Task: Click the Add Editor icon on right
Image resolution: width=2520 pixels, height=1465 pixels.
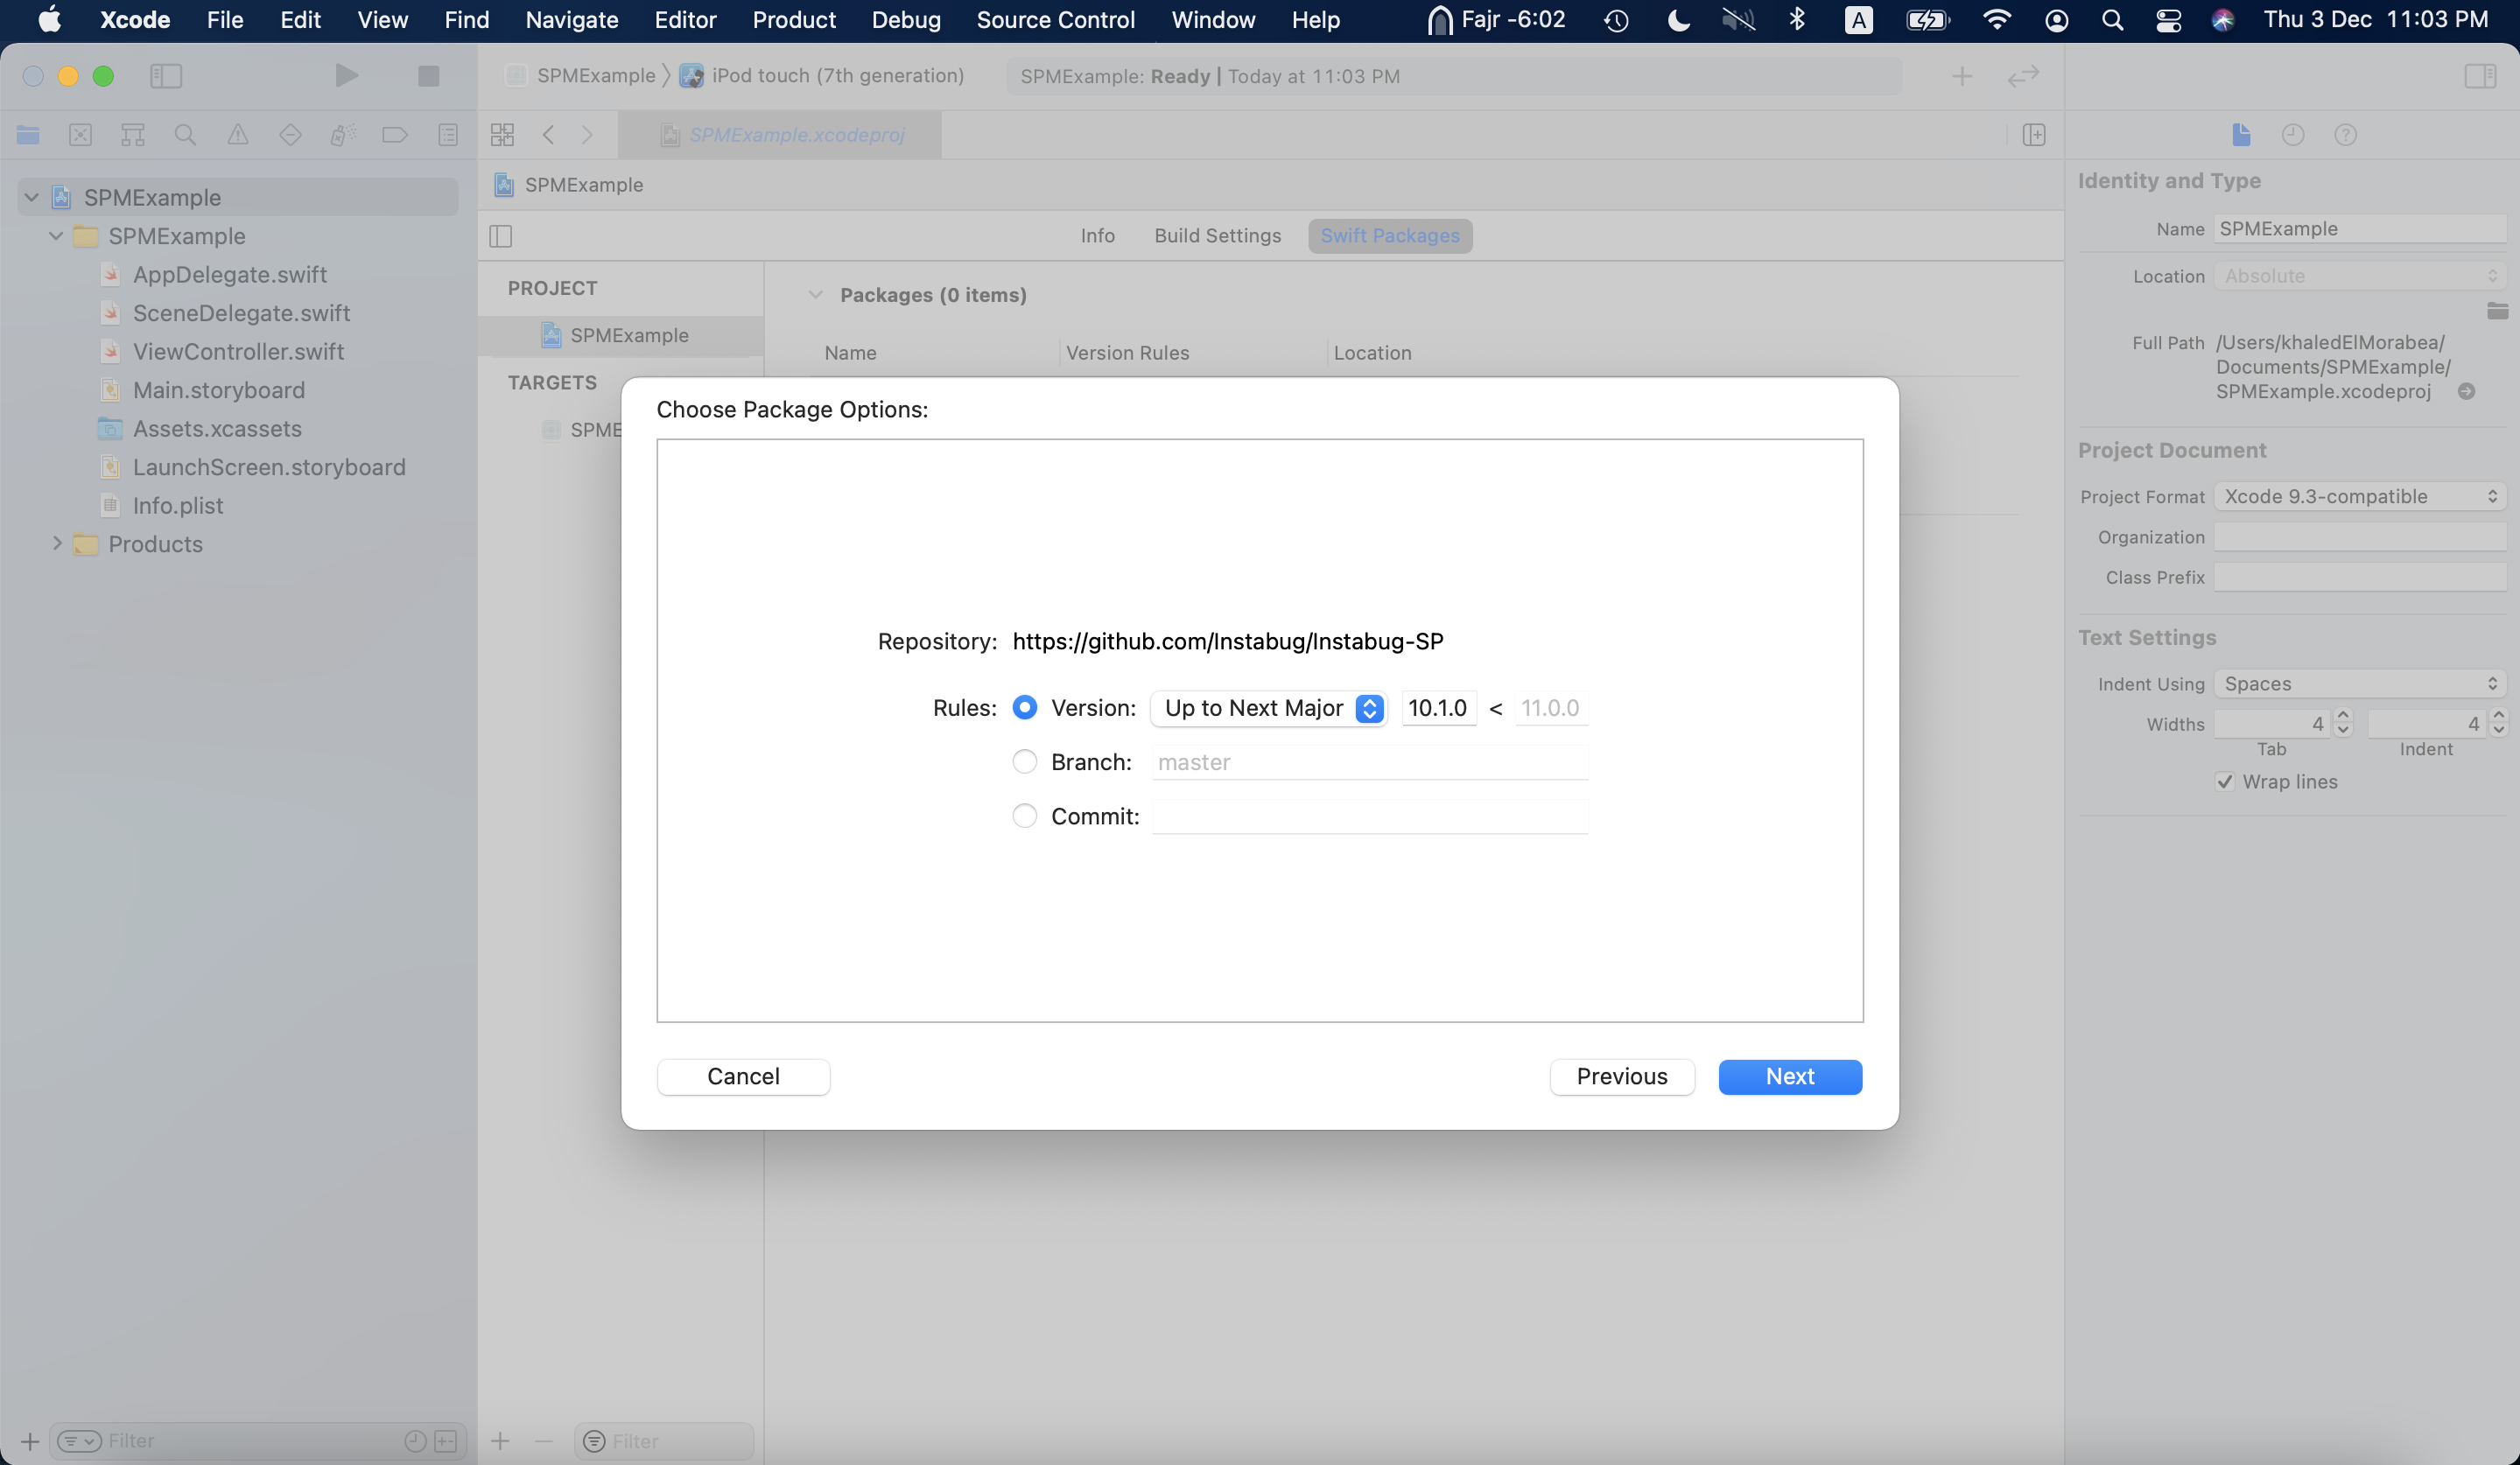Action: (x=2034, y=135)
